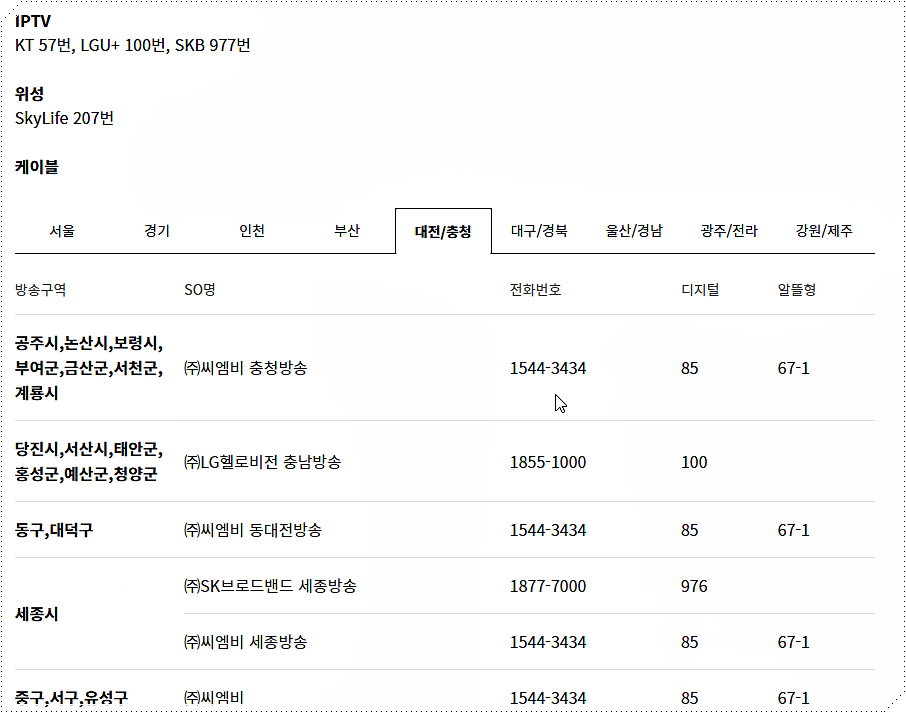Click channel number 976 for 세종방송

point(688,587)
